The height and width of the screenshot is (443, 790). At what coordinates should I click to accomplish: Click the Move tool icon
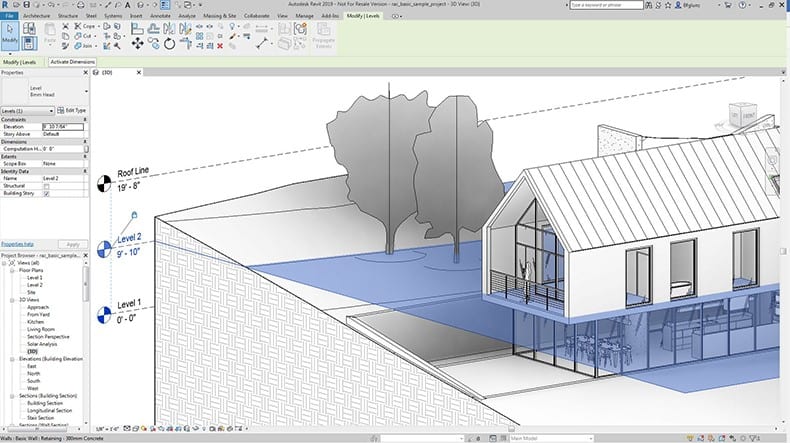137,43
